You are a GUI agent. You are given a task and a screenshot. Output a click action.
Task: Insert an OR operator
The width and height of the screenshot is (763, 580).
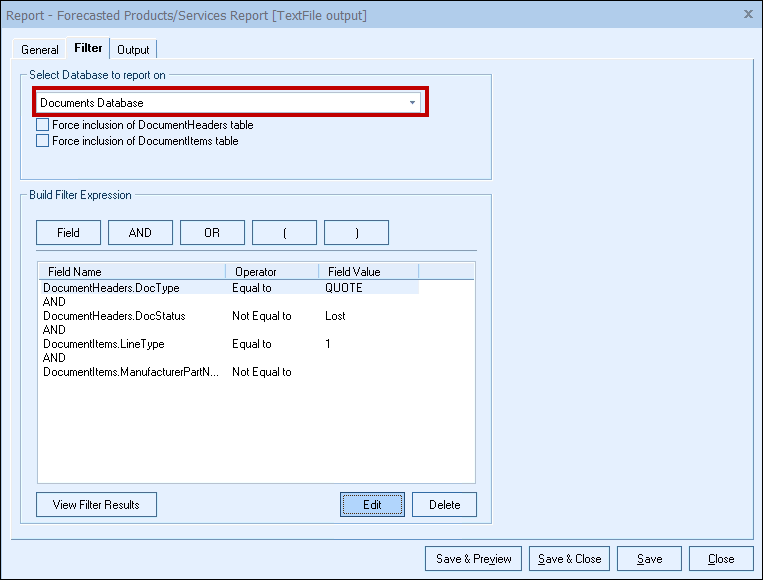[212, 233]
